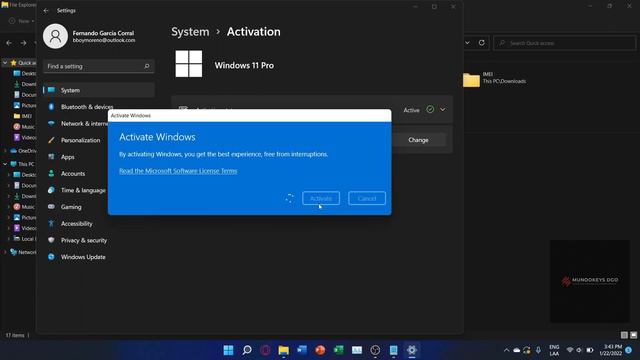Screen dimensions: 640x360
Task: Open taskbar Search
Action: 247,350
